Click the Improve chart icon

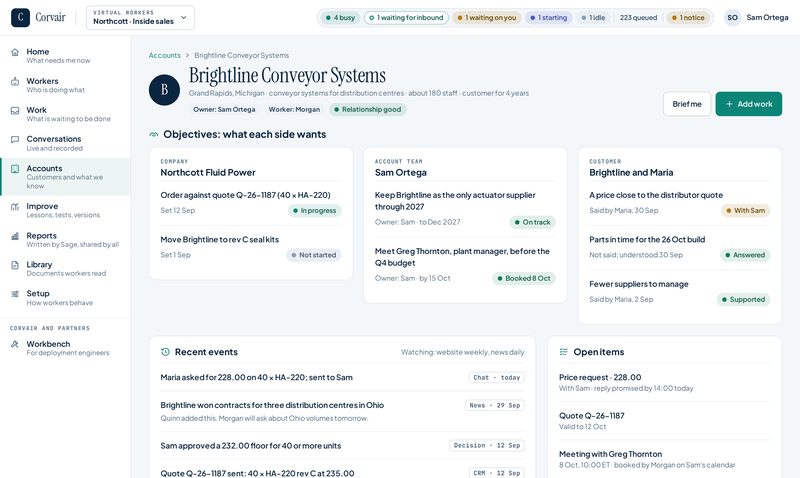[15, 207]
